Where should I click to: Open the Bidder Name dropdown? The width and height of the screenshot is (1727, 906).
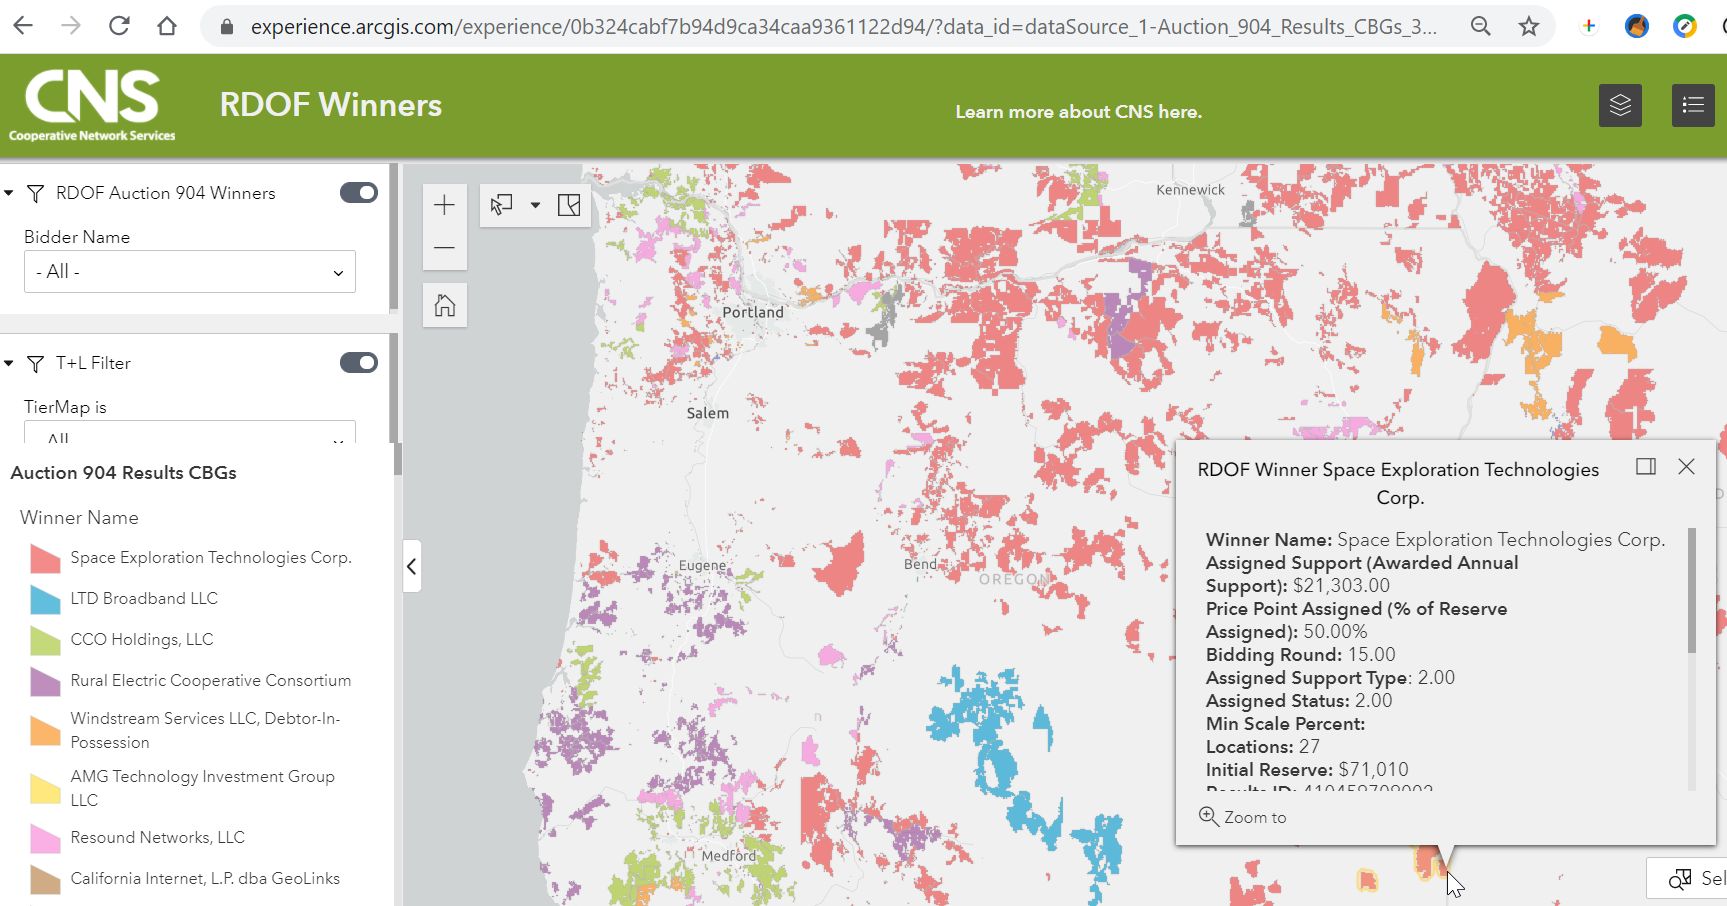190,271
